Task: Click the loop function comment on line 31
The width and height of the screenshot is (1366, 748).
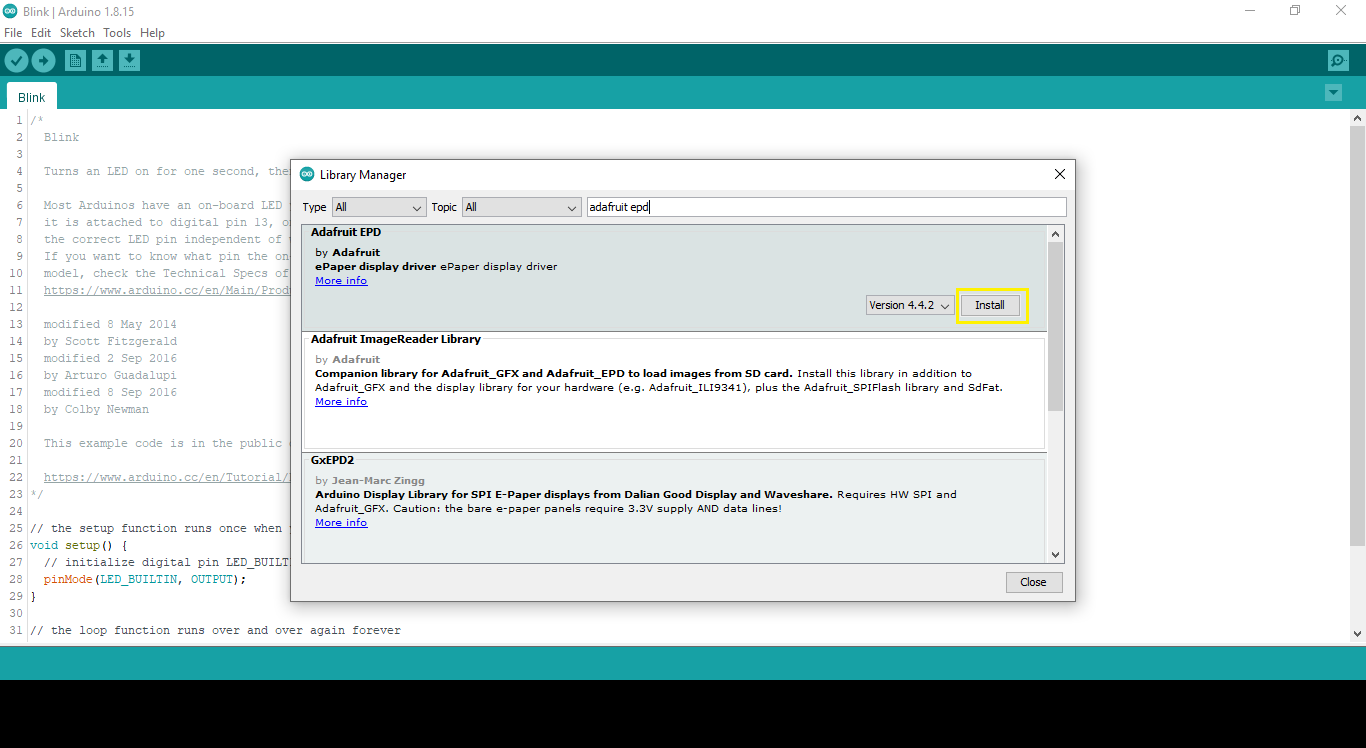Action: [215, 630]
